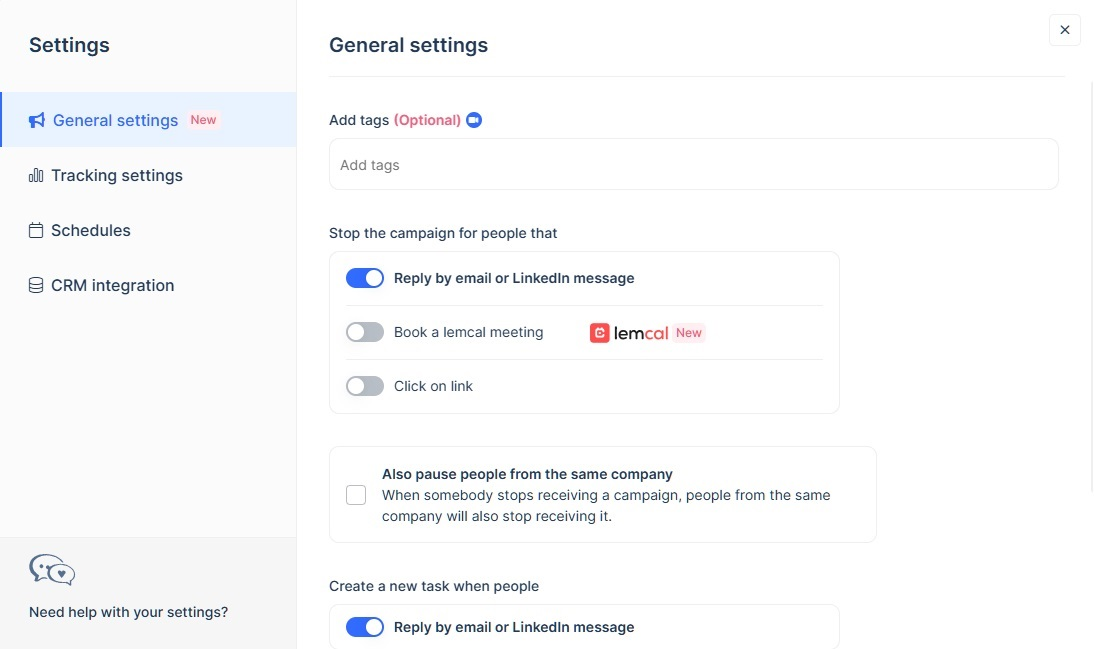Select the bar chart icon for Tracking settings
The width and height of the screenshot is (1094, 649).
[36, 175]
